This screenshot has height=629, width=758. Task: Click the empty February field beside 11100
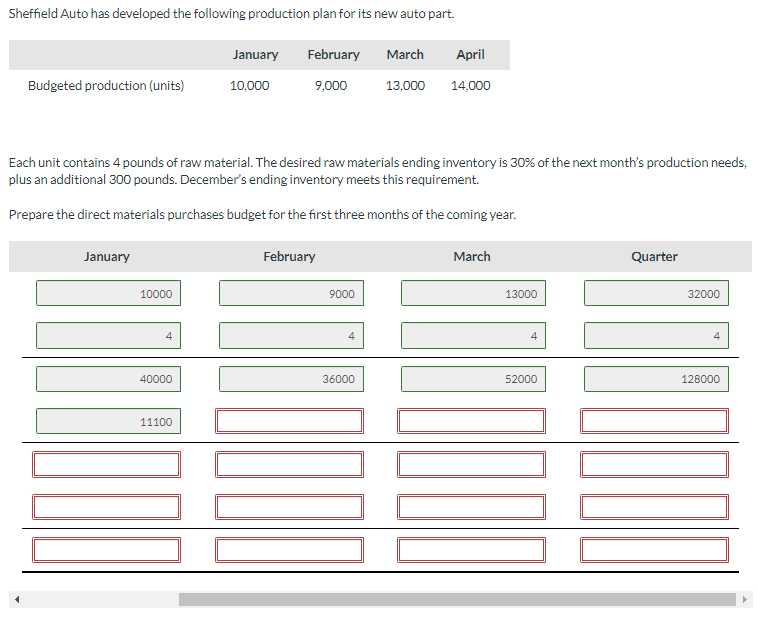coord(289,421)
